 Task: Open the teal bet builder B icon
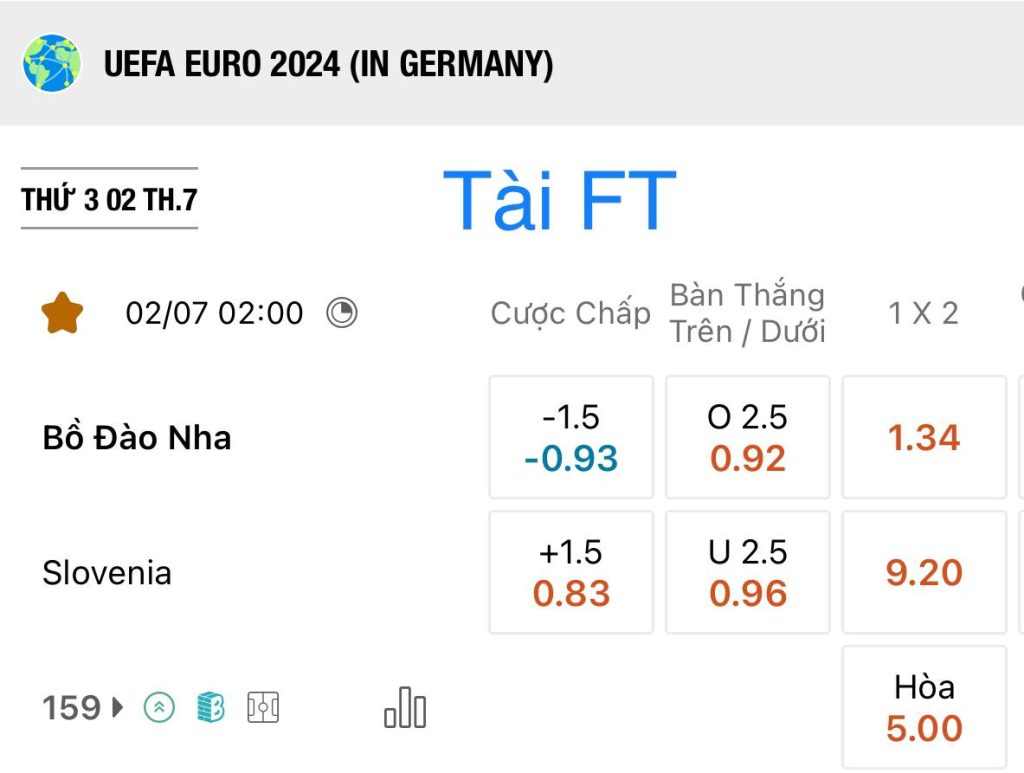pos(211,708)
